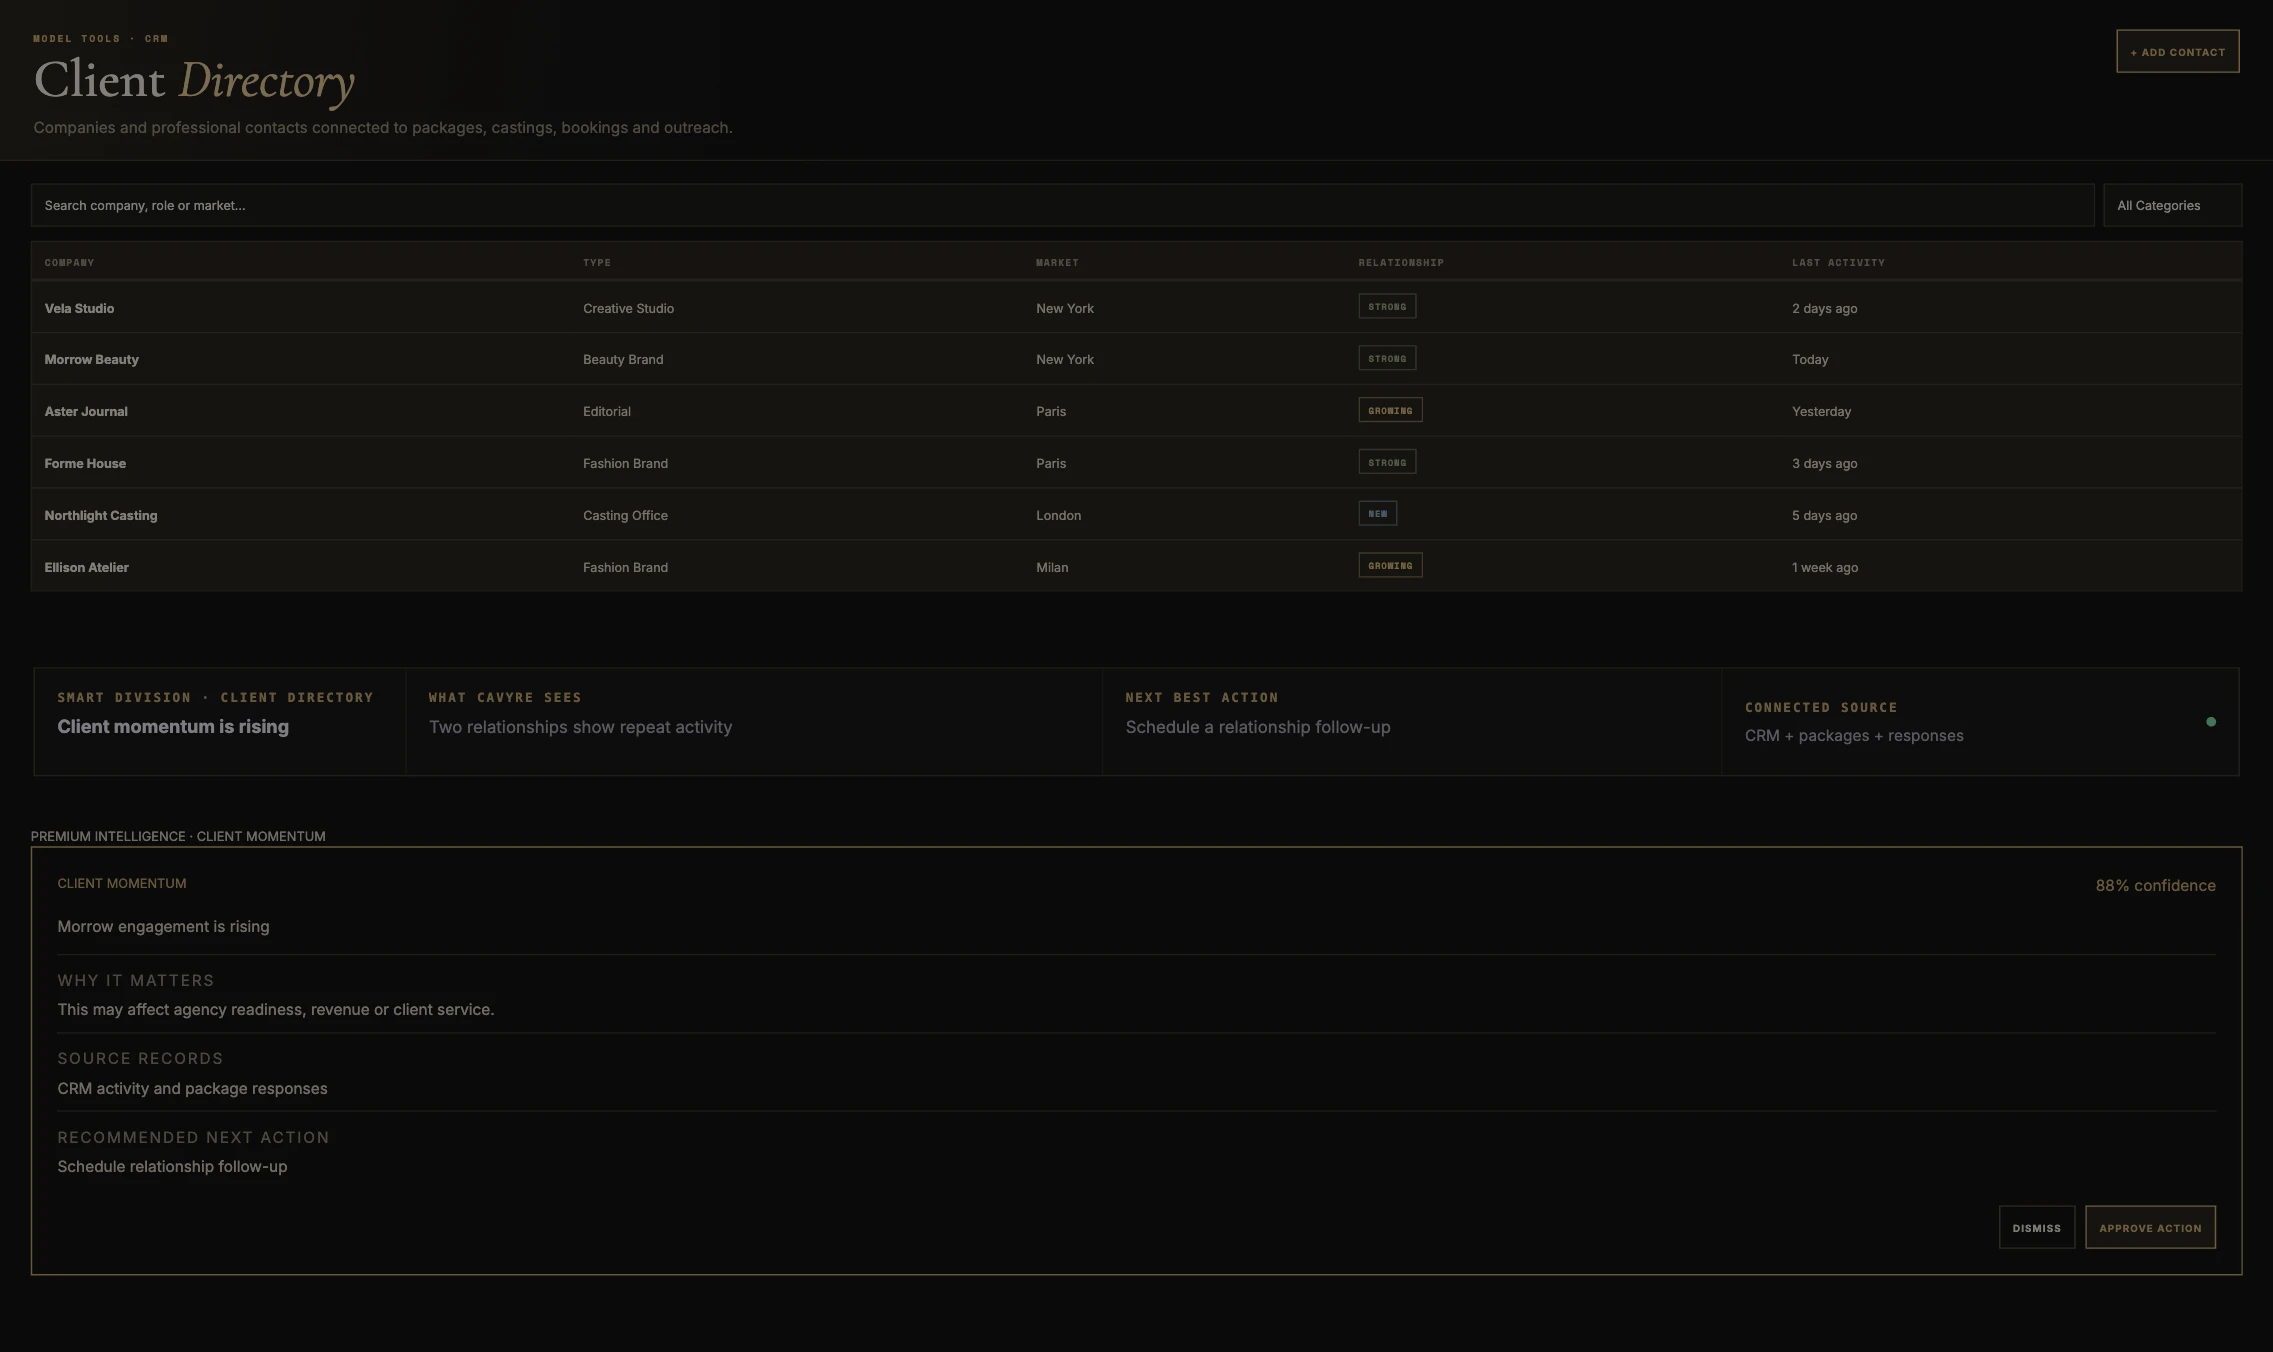Screen dimensions: 2273x1352
Task: Click the Strong badge for Forme House
Action: point(1387,462)
